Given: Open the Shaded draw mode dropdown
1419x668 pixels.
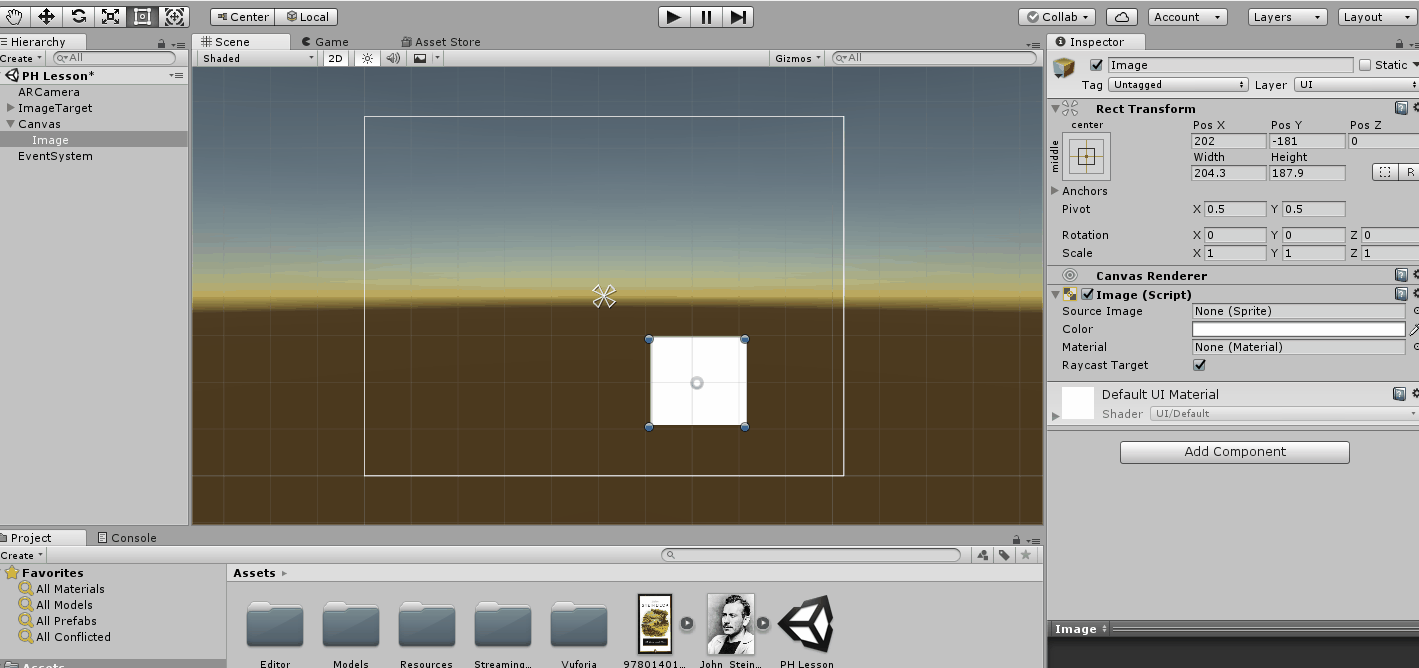Looking at the screenshot, I should click(255, 57).
